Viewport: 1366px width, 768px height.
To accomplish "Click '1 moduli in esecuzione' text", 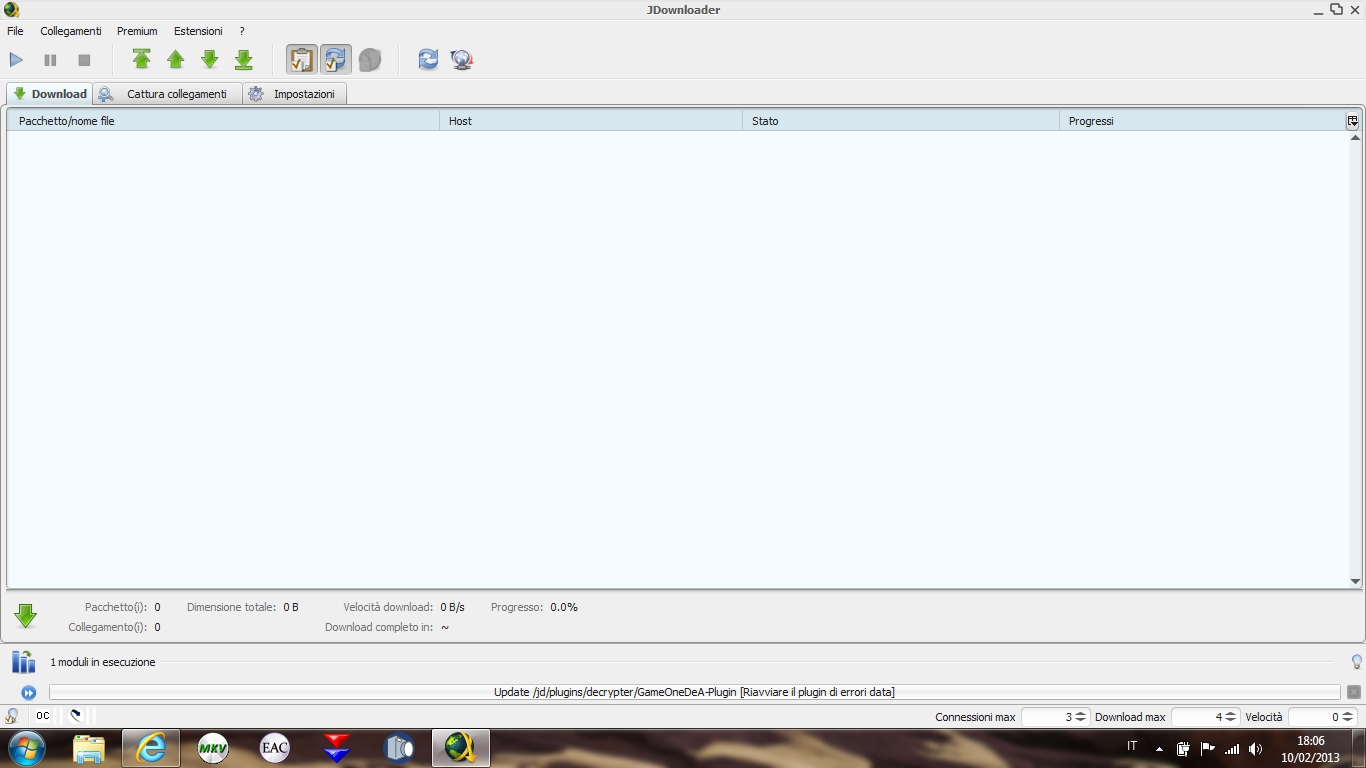I will click(103, 662).
